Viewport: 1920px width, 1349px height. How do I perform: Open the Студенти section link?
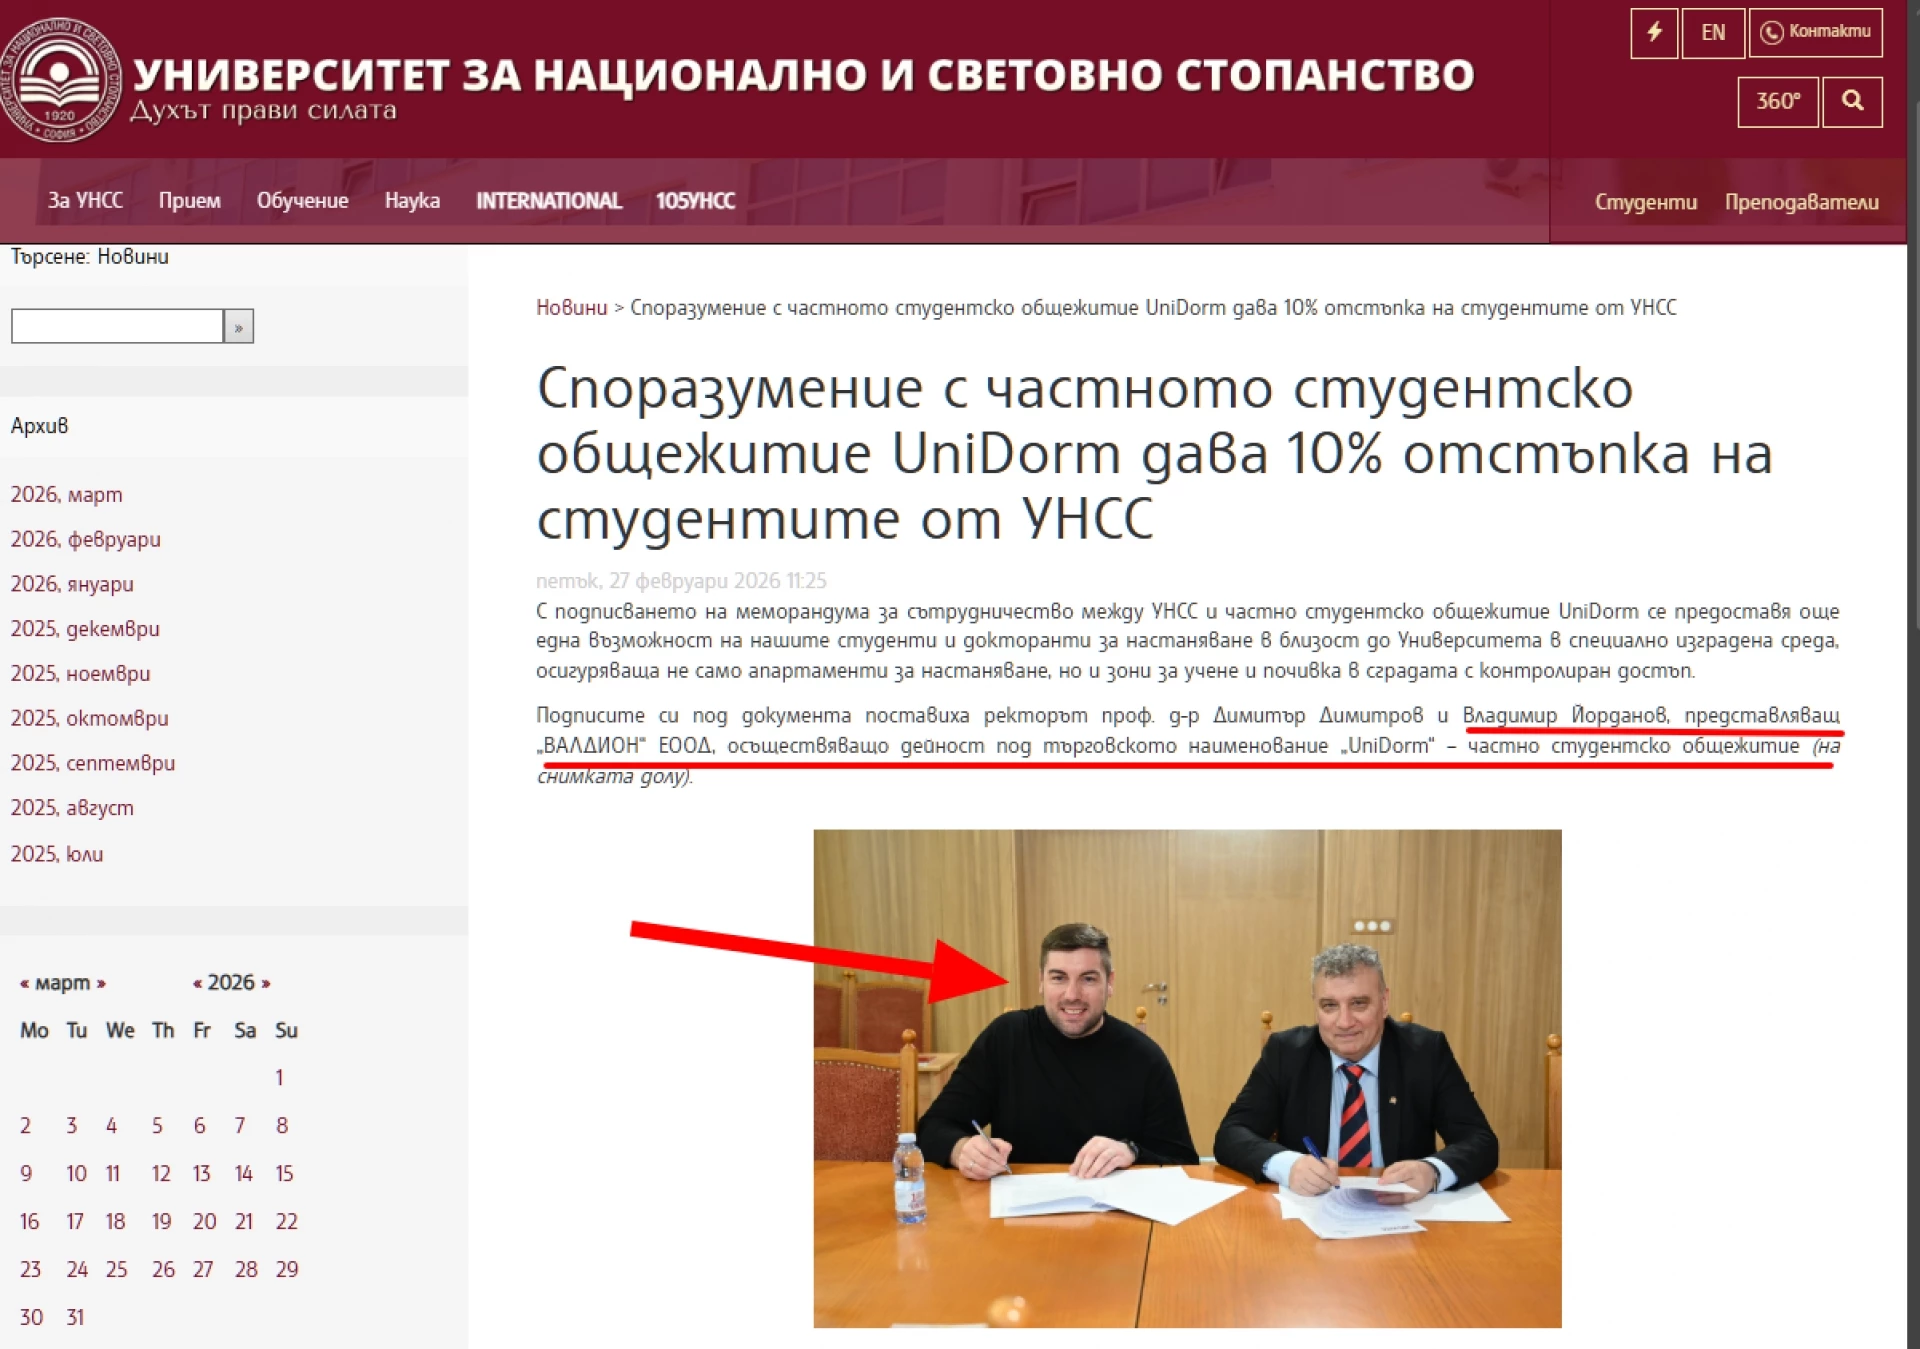(x=1646, y=202)
